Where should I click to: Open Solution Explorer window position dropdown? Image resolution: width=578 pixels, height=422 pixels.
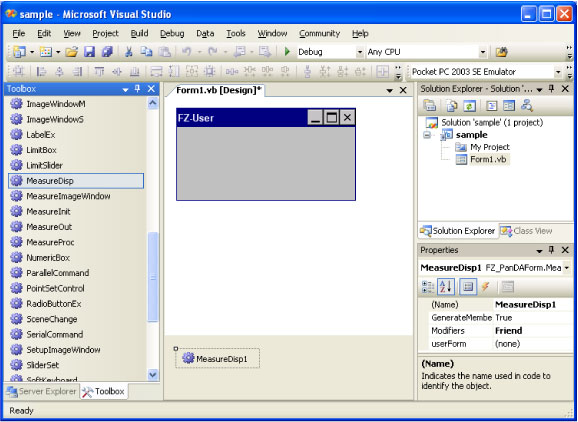(x=540, y=90)
